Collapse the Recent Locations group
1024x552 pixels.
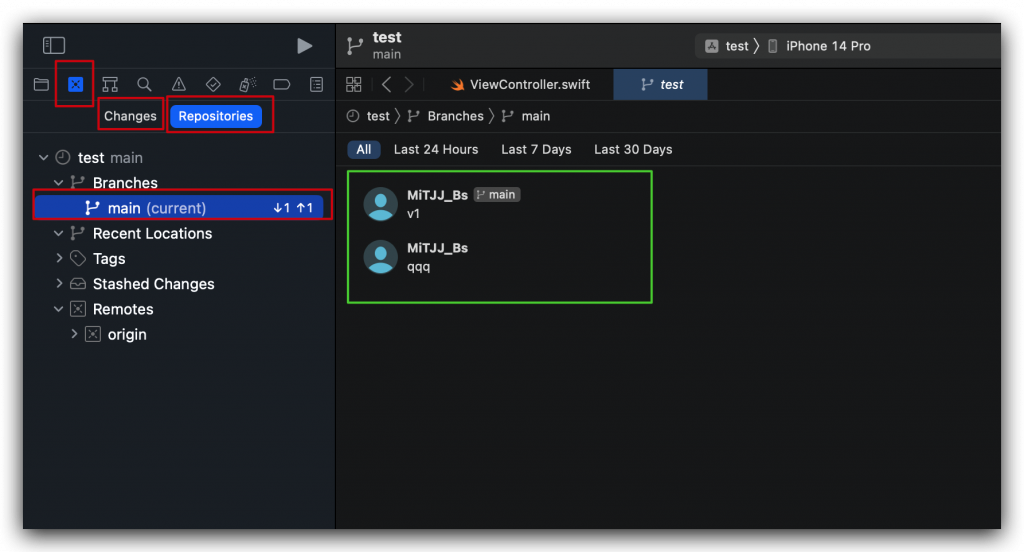point(58,233)
